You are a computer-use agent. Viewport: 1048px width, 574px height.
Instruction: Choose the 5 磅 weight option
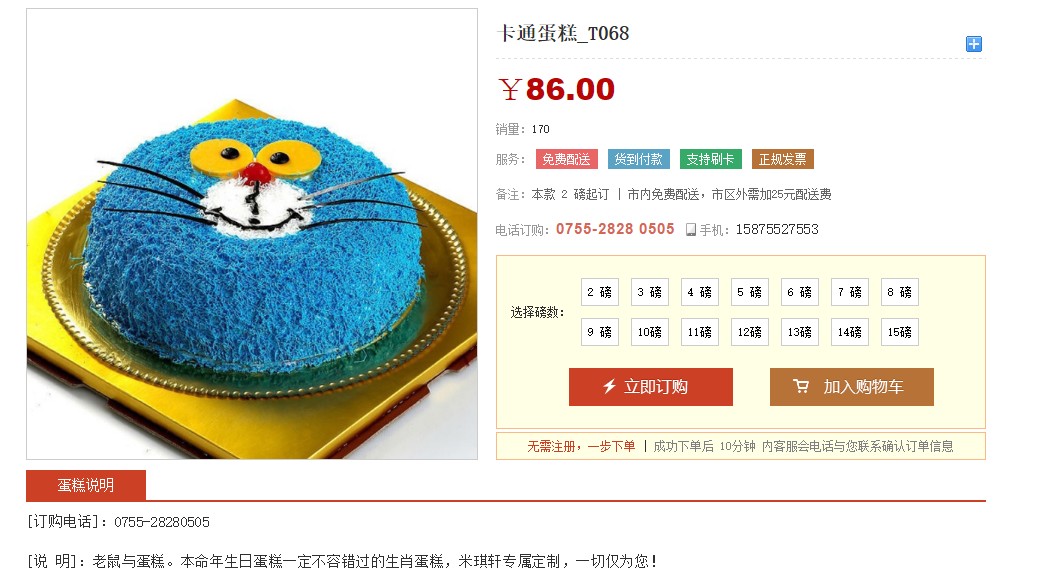tap(749, 292)
